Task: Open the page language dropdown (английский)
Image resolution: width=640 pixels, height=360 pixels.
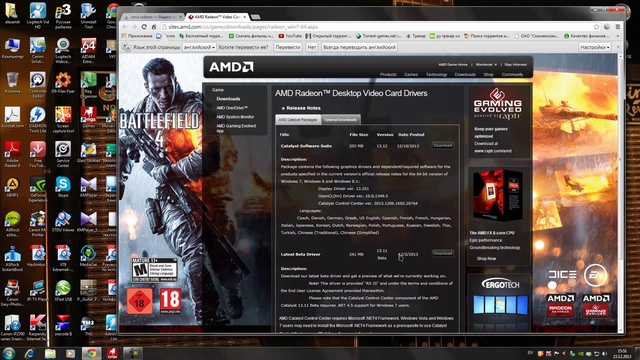Action: click(199, 47)
